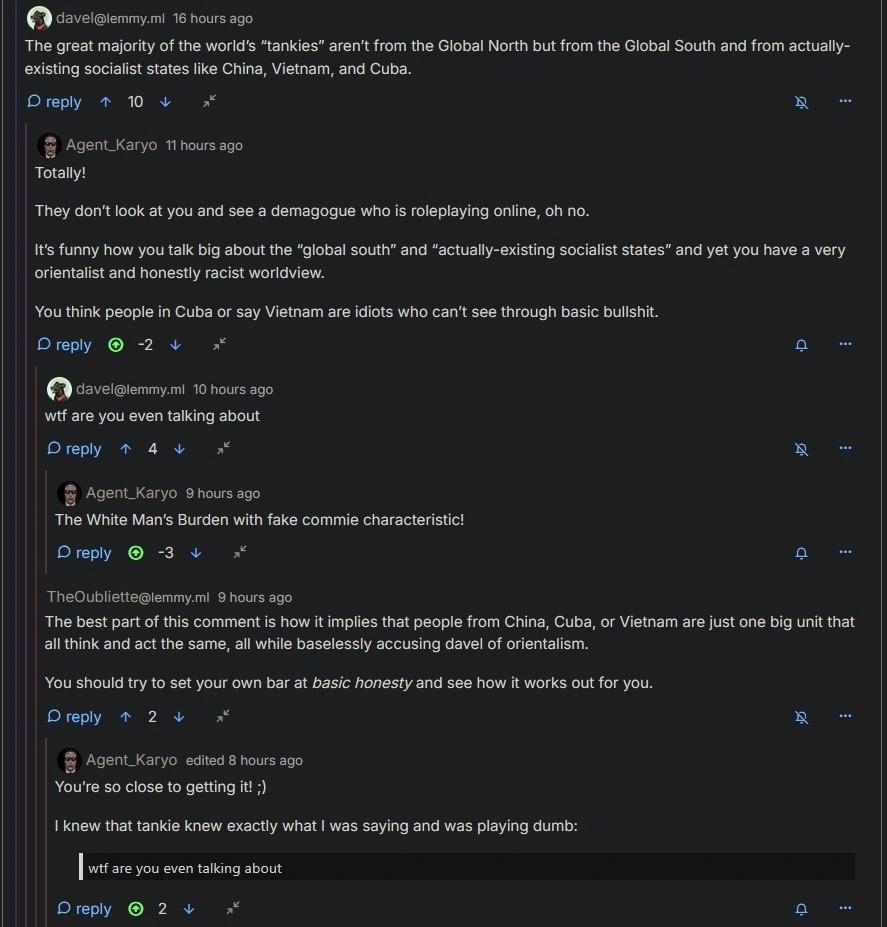The height and width of the screenshot is (927, 887).
Task: Open more options for davel's top comment
Action: pos(845,101)
